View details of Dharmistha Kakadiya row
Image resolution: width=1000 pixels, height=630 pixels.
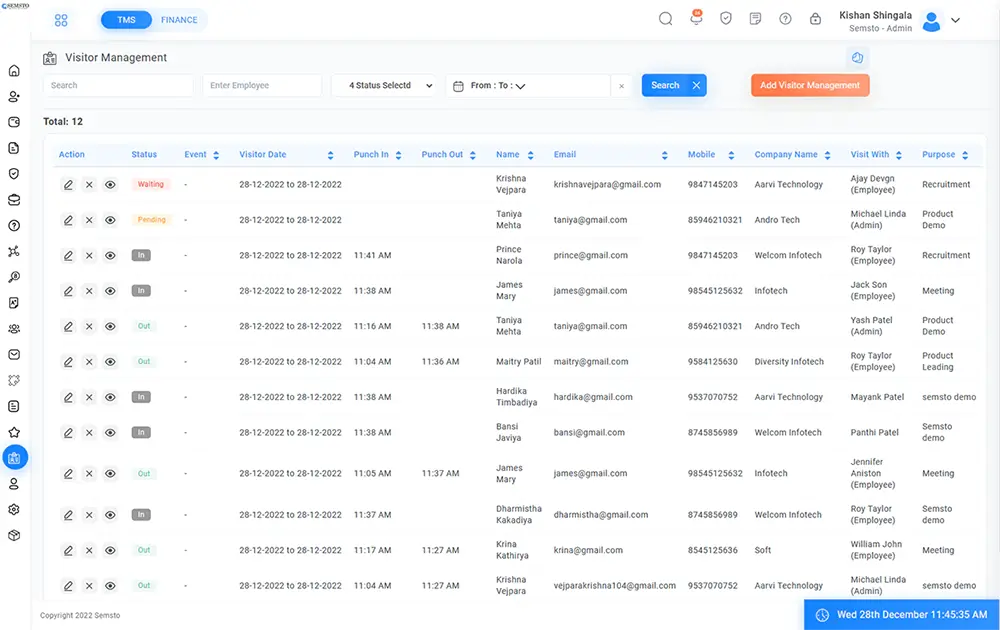[110, 515]
